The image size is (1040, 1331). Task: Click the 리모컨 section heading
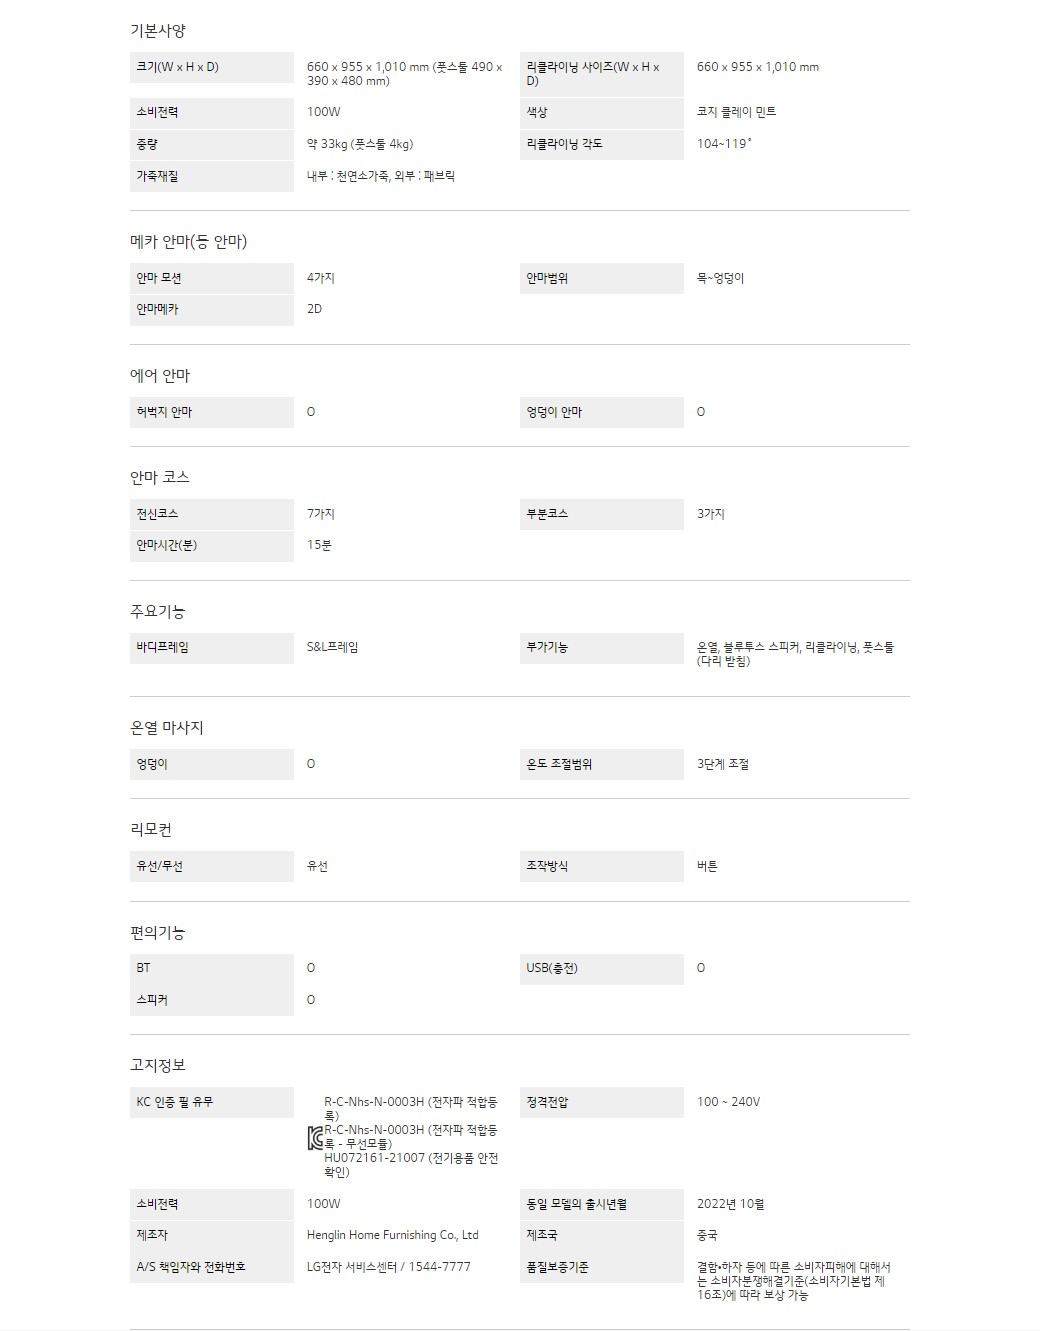click(x=151, y=829)
